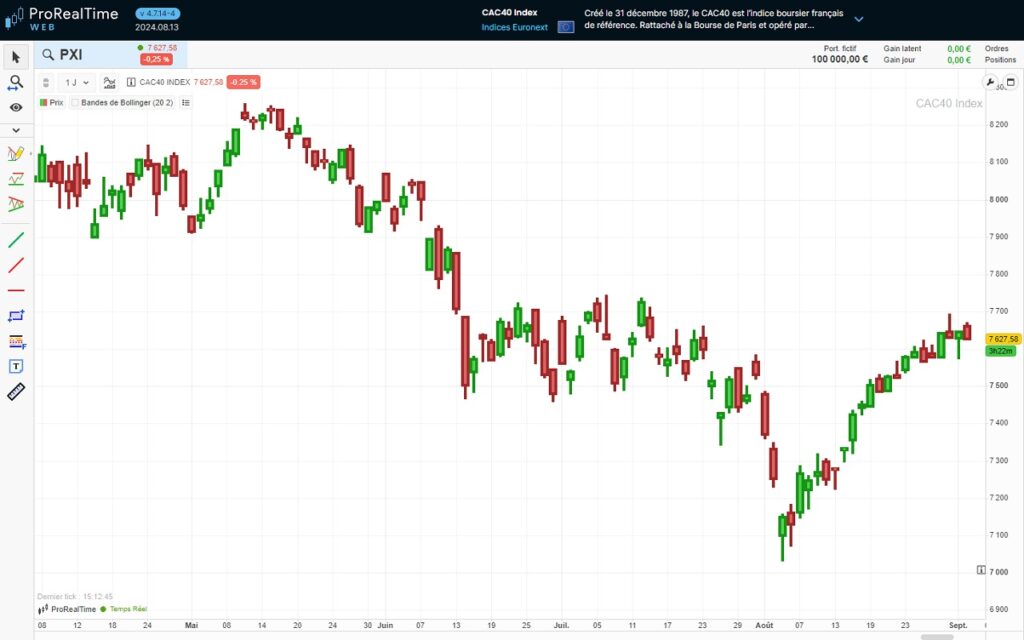Select the eraser tool in the sidebar
The image size is (1024, 640).
pyautogui.click(x=14, y=391)
